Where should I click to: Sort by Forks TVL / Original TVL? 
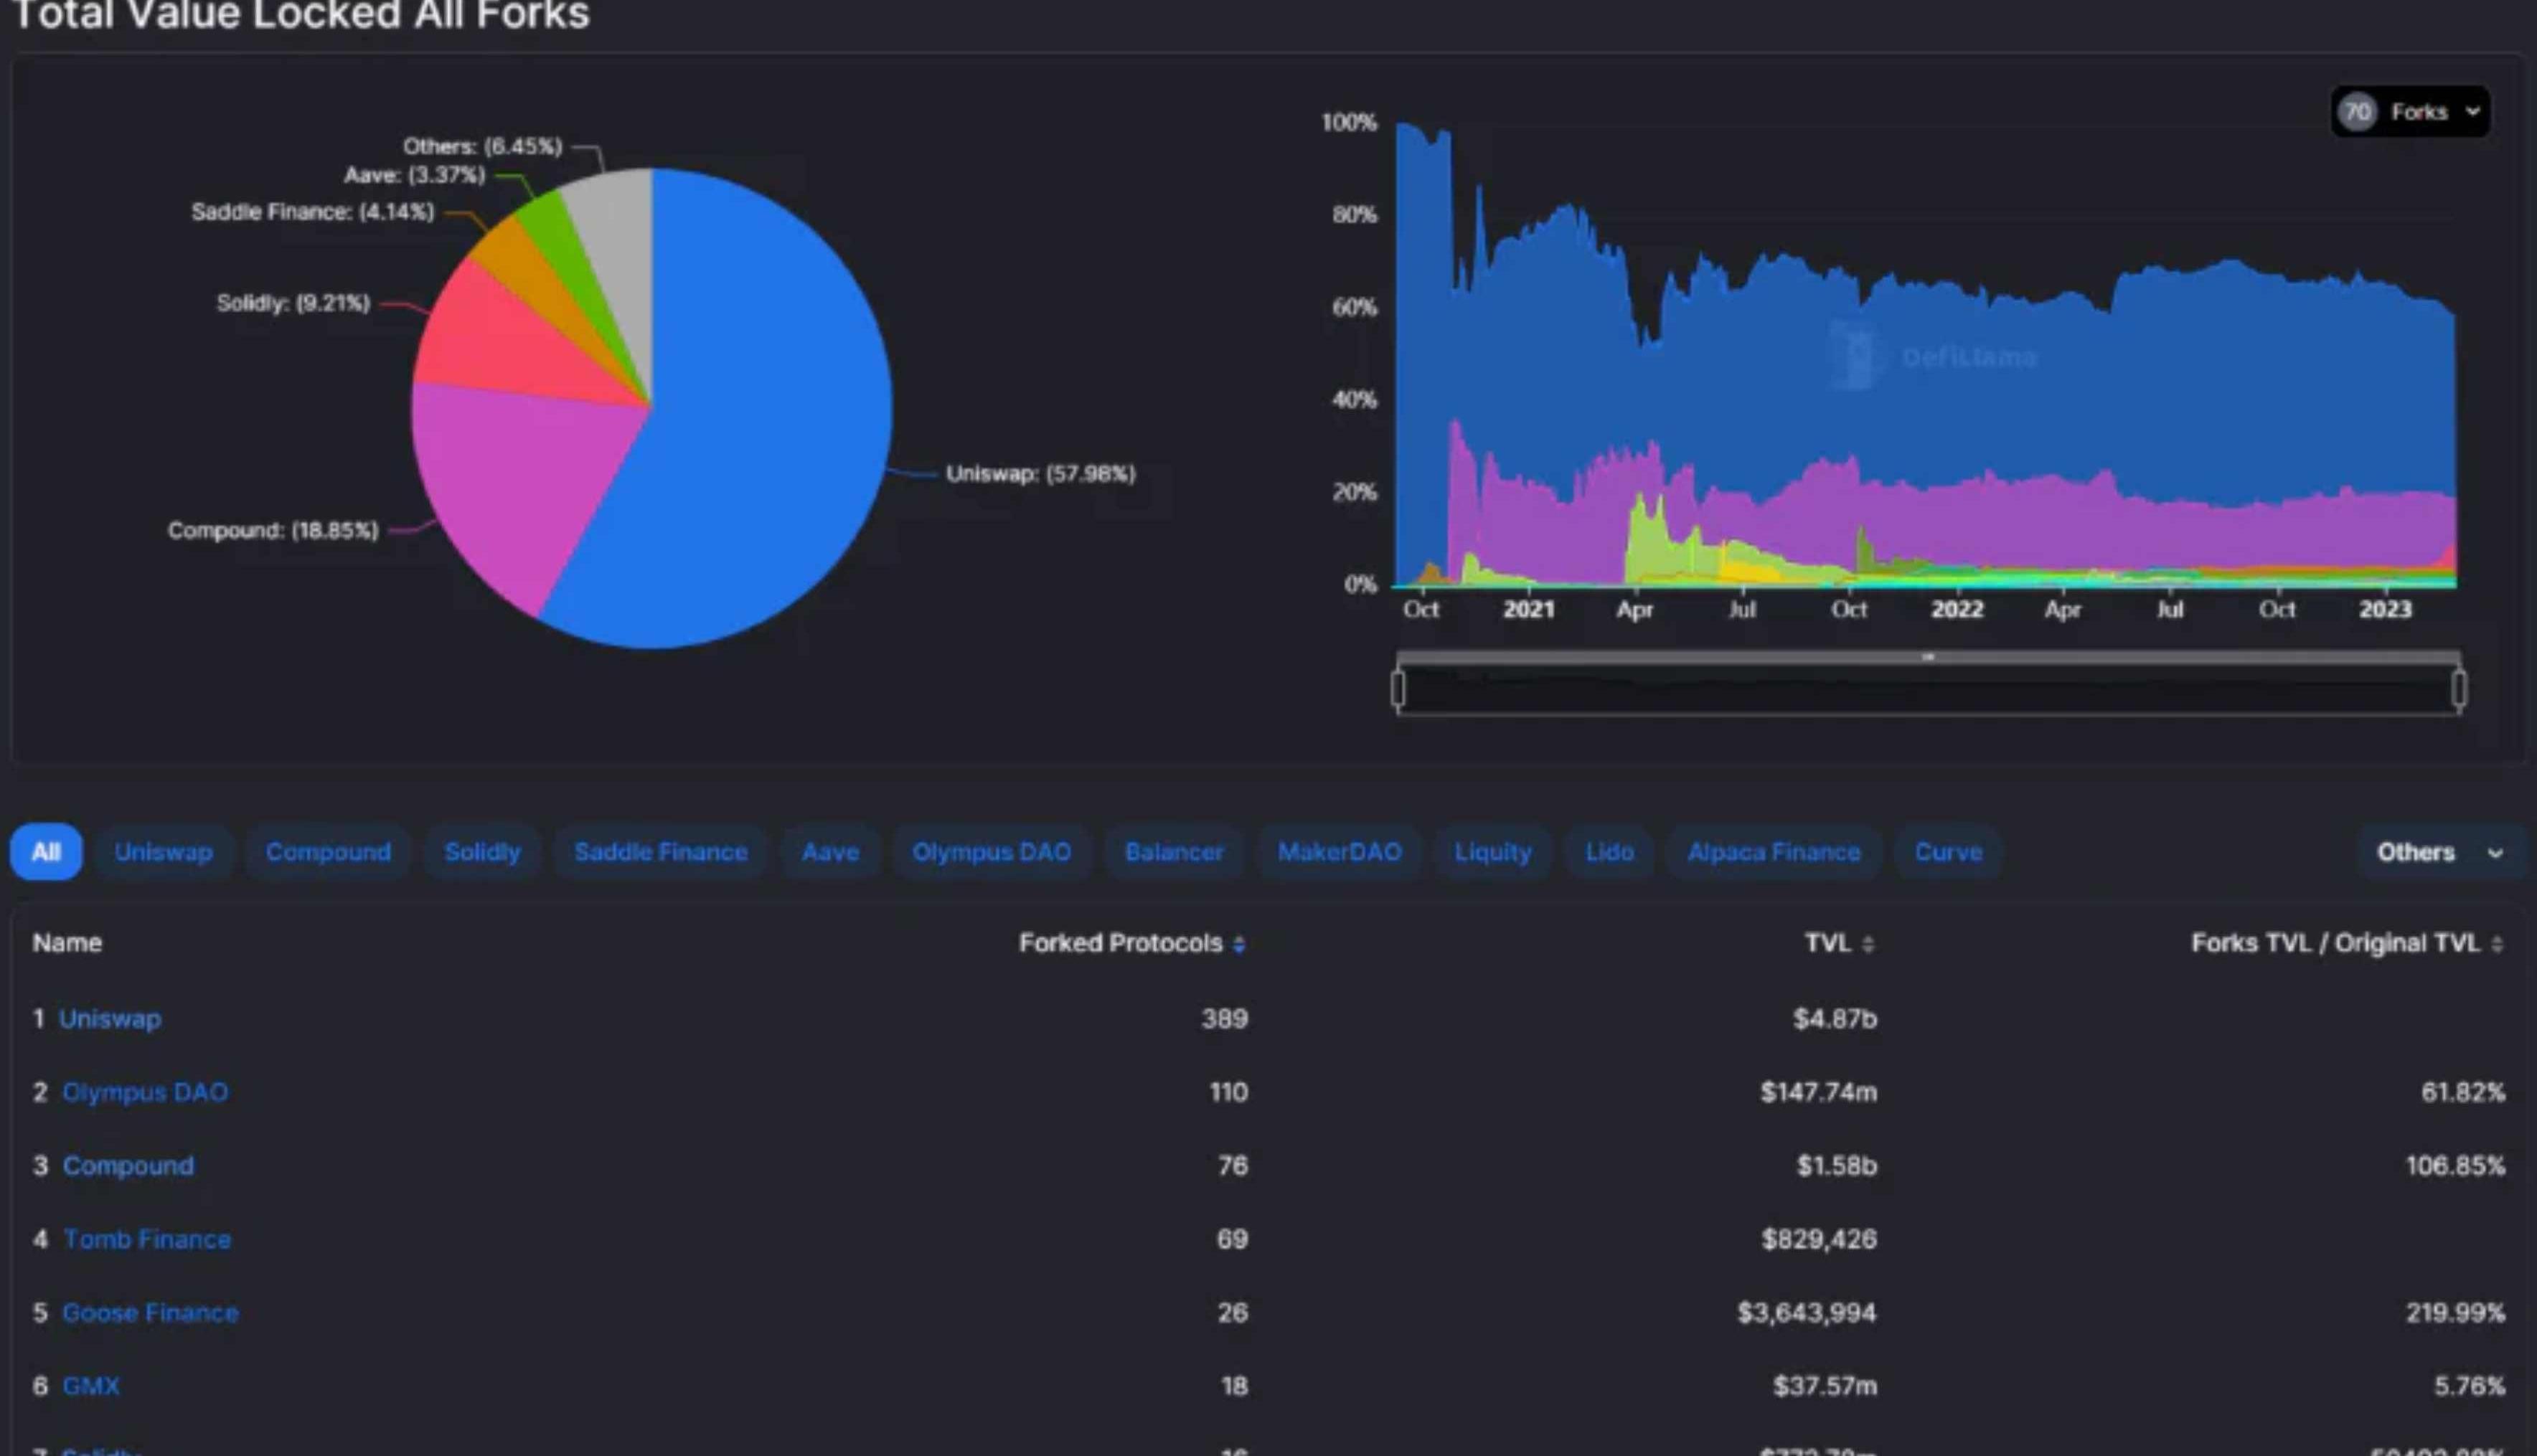(2497, 944)
